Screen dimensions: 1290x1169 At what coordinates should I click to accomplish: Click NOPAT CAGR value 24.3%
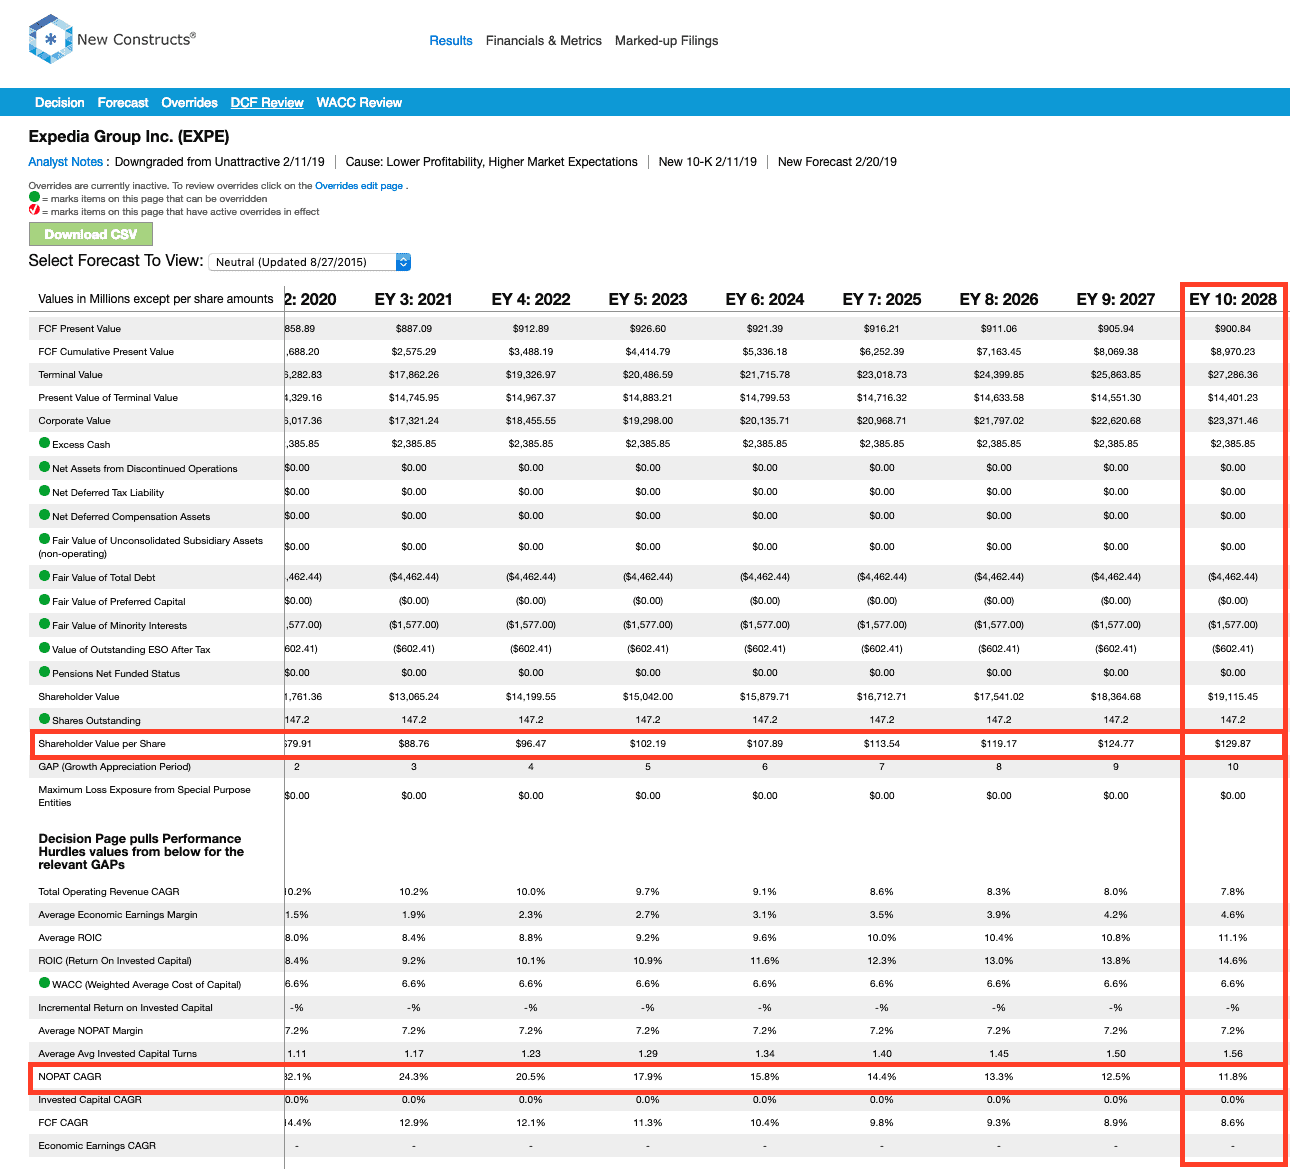pos(414,1077)
